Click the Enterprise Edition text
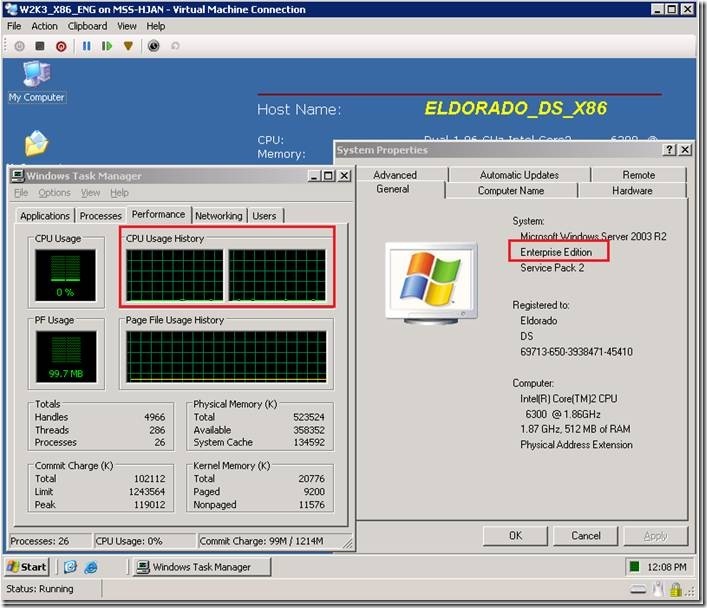 pyautogui.click(x=556, y=252)
